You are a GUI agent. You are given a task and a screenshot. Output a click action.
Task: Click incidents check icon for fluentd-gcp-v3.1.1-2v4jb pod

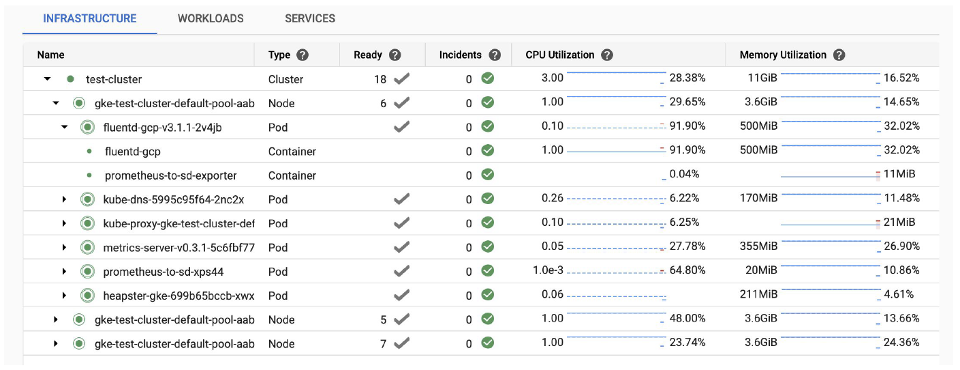[x=487, y=127]
